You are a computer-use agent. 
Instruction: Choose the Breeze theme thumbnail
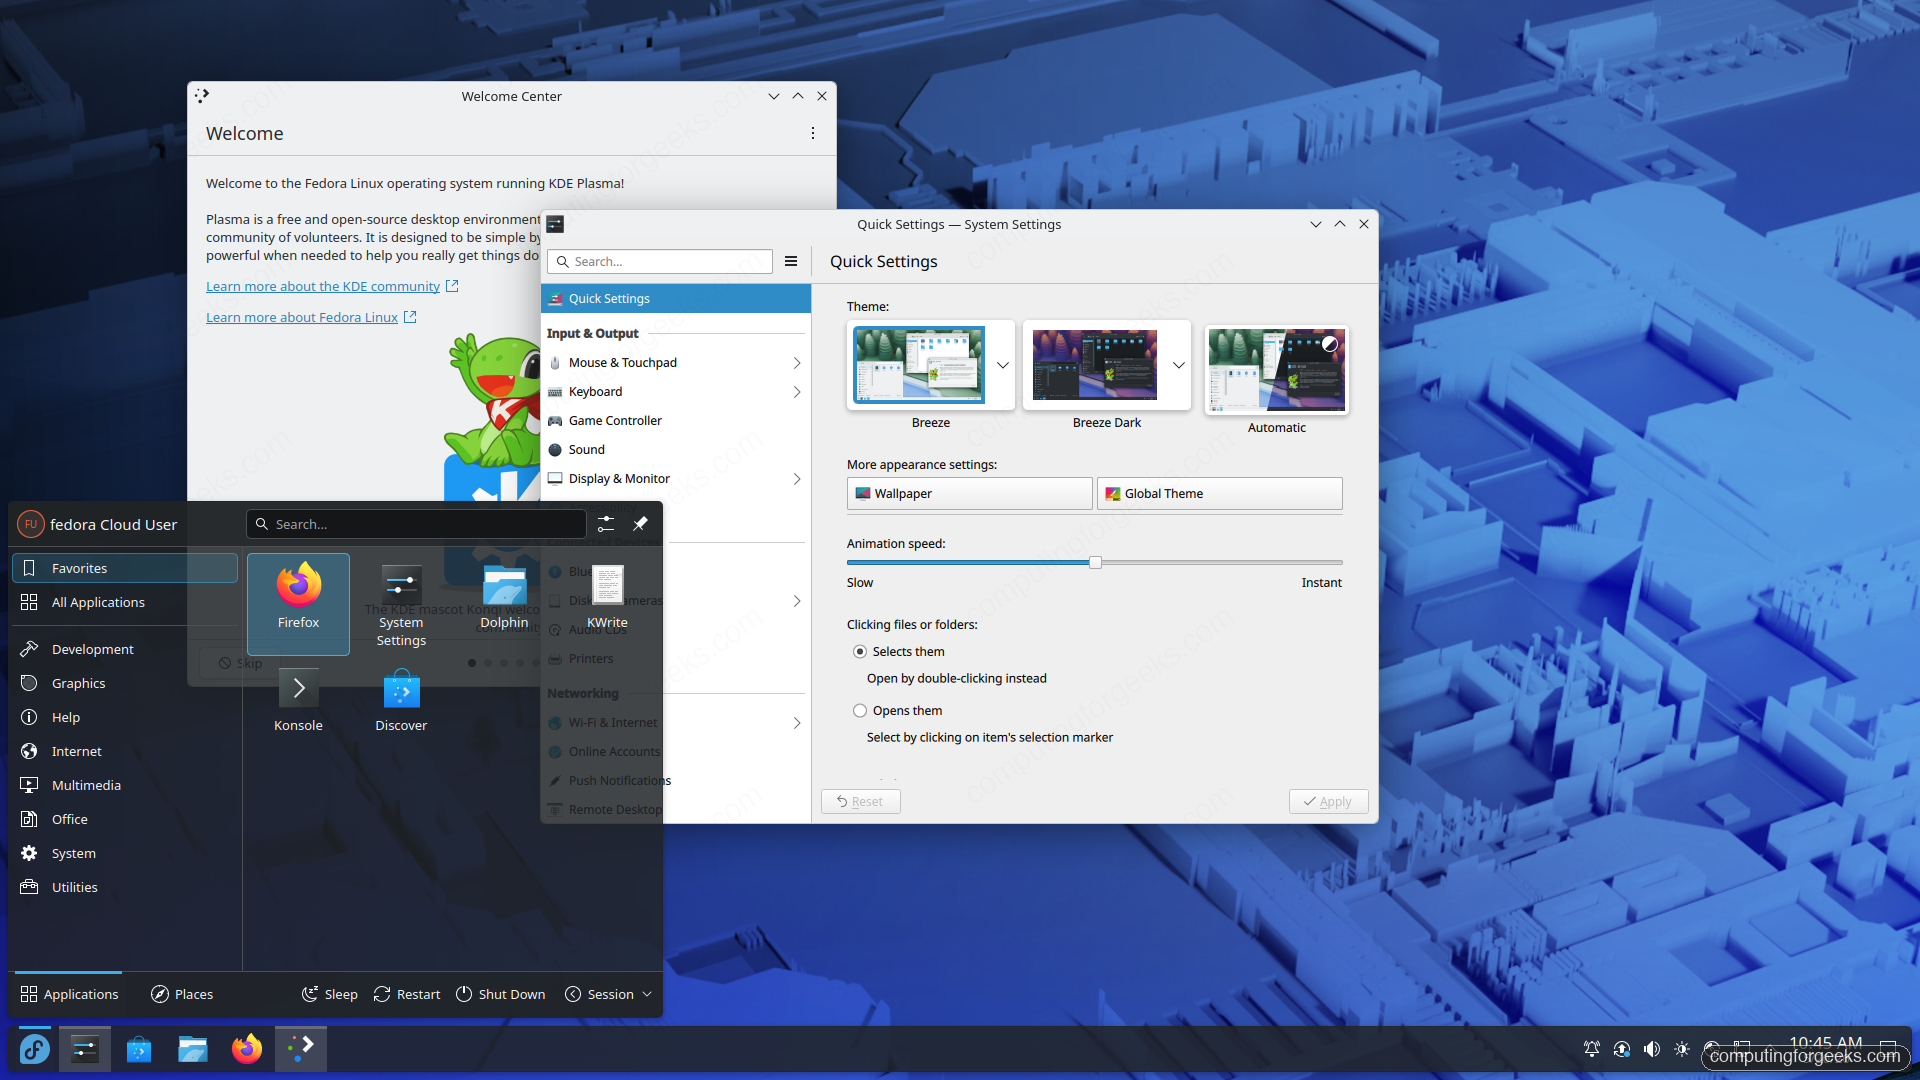pos(918,365)
